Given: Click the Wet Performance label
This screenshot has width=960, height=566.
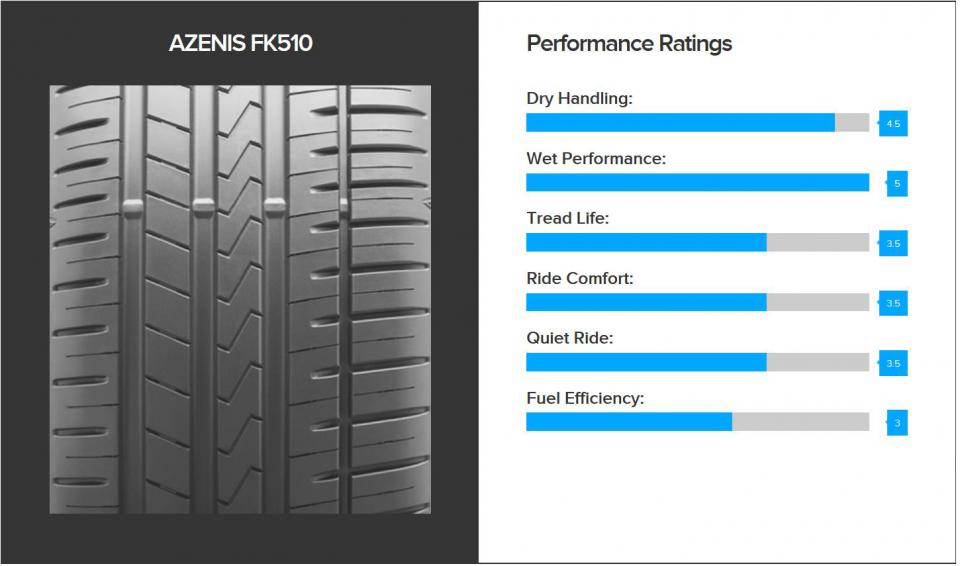Looking at the screenshot, I should tap(596, 159).
